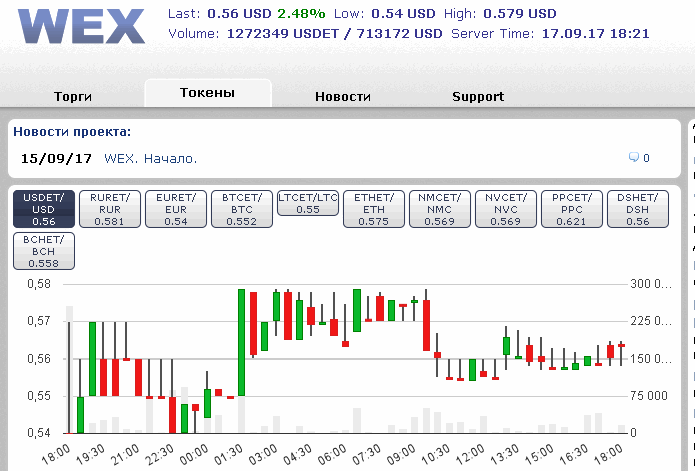Image resolution: width=695 pixels, height=471 pixels.
Task: Select the BCHET/BCH pair button
Action: [x=44, y=251]
